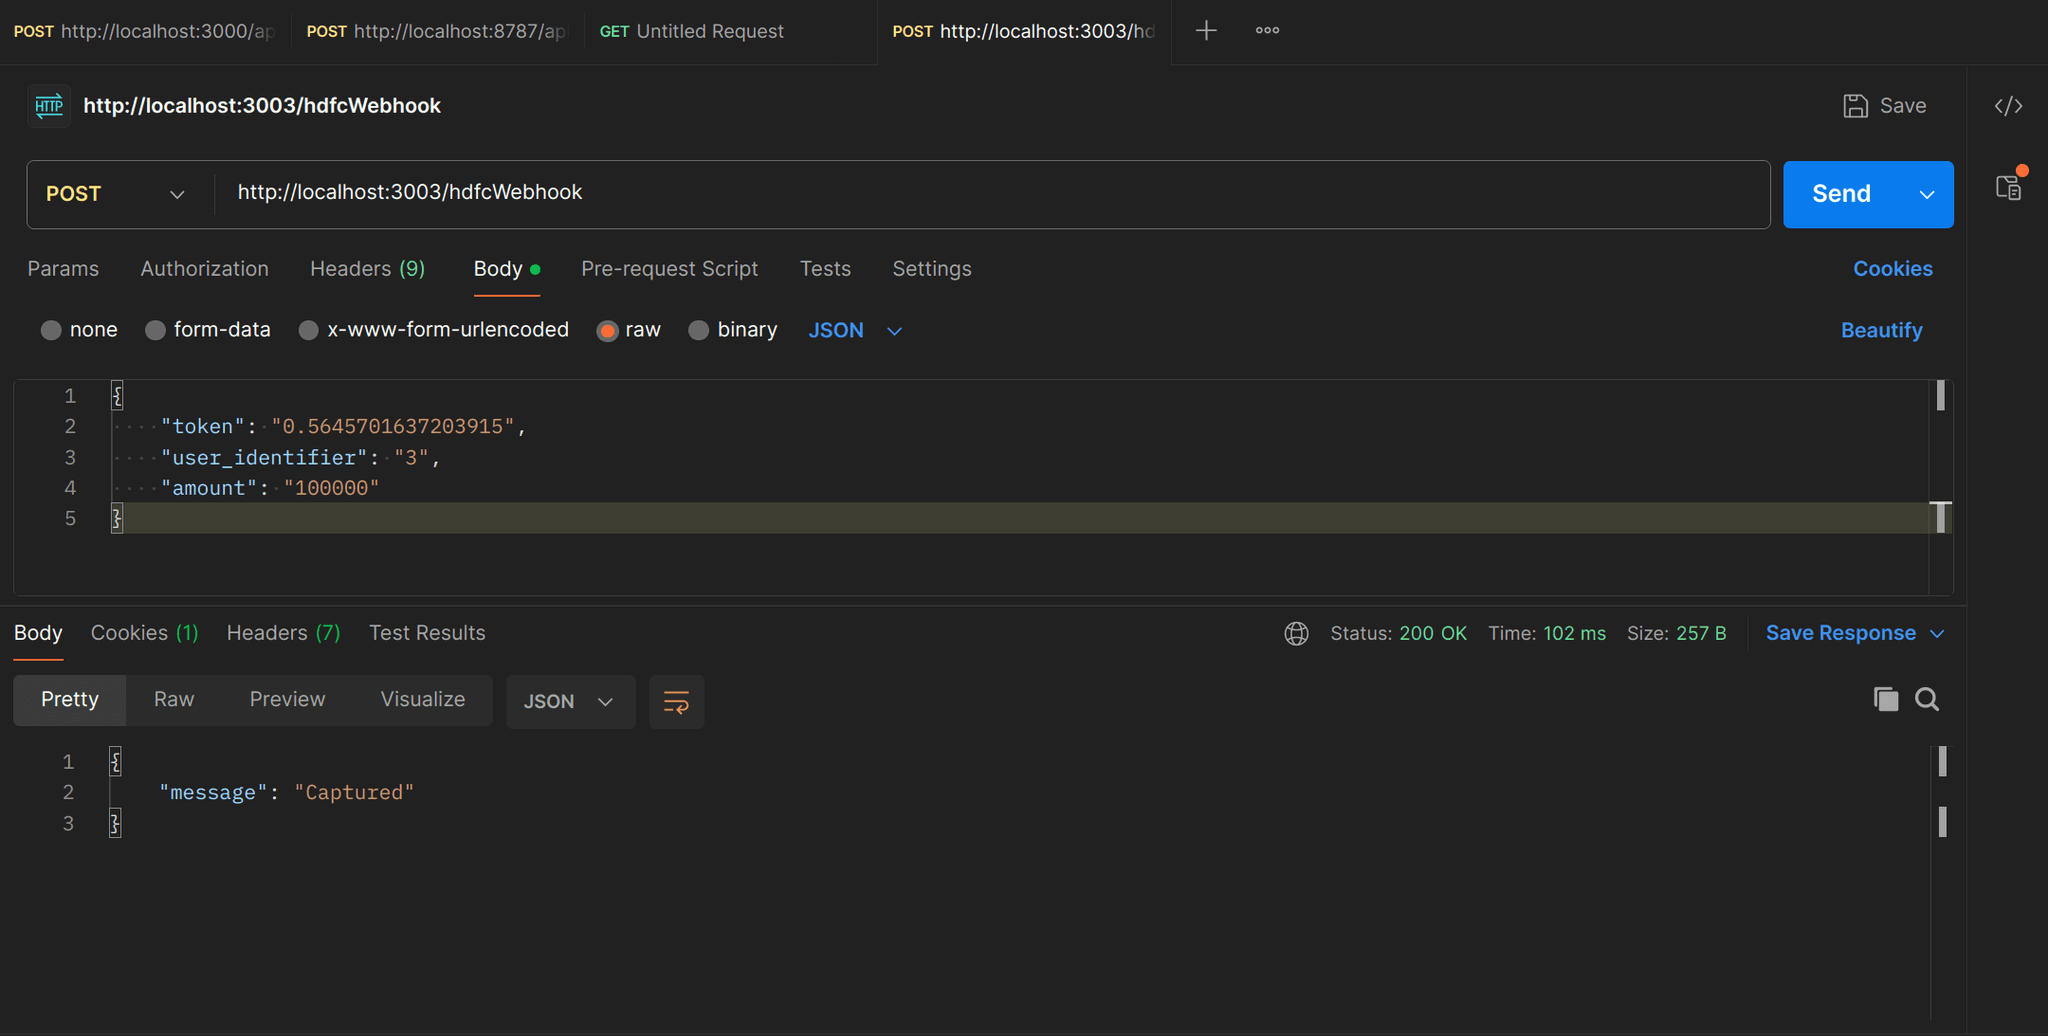
Task: Beautify the request body
Action: coord(1881,330)
